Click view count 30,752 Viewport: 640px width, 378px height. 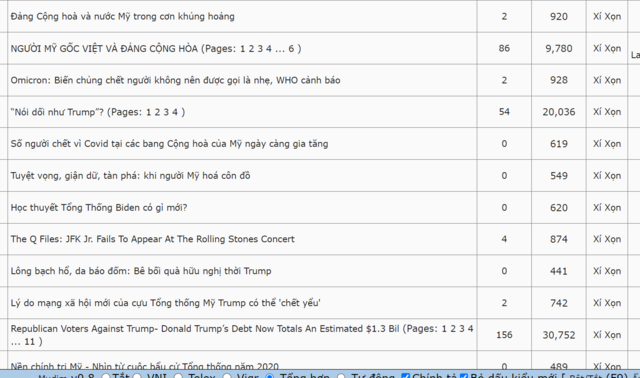[559, 335]
